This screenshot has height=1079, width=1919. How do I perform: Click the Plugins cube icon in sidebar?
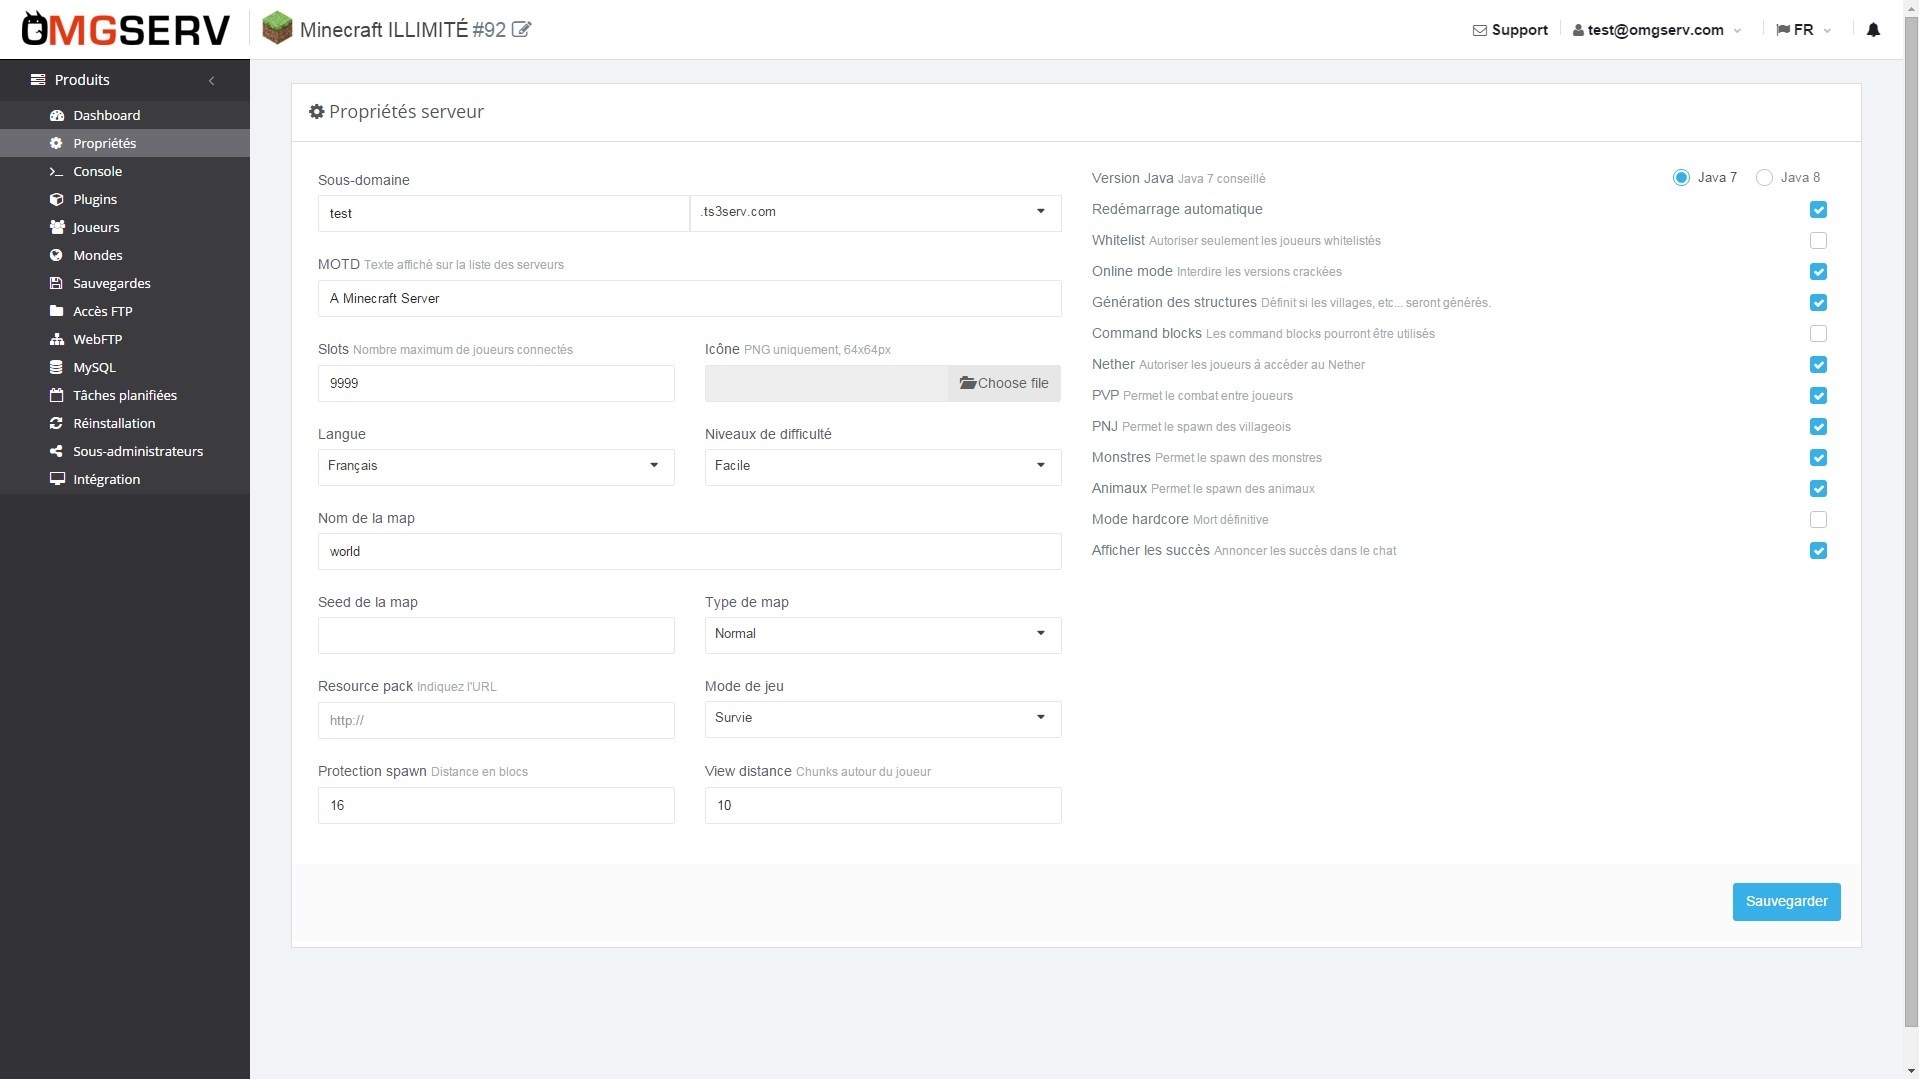pyautogui.click(x=57, y=199)
